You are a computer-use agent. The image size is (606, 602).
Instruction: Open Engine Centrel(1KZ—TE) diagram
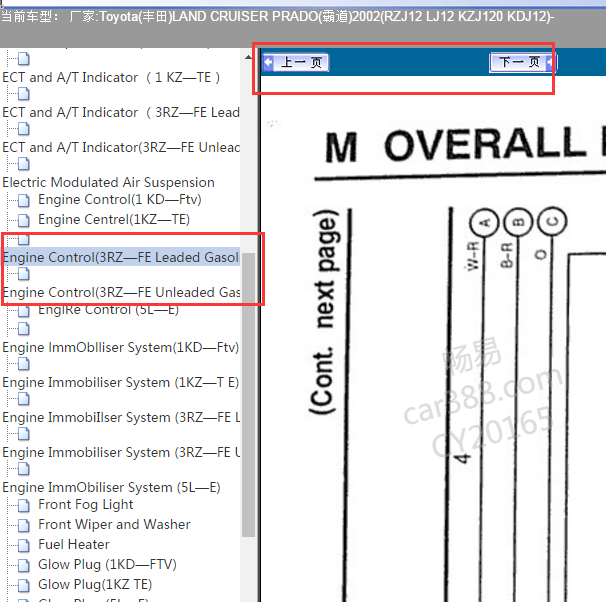(x=114, y=220)
